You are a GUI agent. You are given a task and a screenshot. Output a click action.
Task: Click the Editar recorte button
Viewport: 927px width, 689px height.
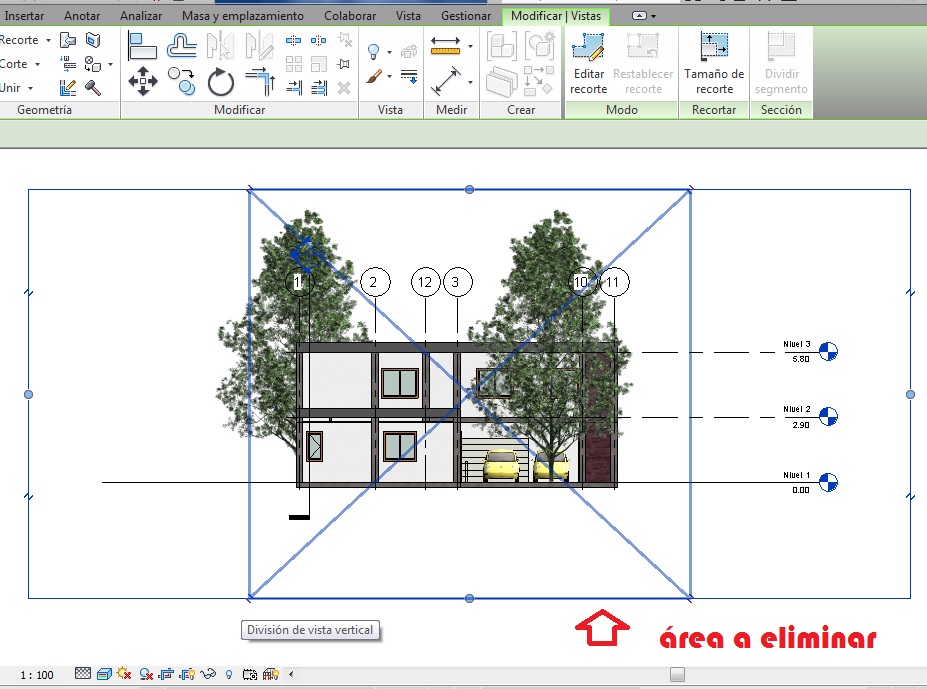click(589, 66)
